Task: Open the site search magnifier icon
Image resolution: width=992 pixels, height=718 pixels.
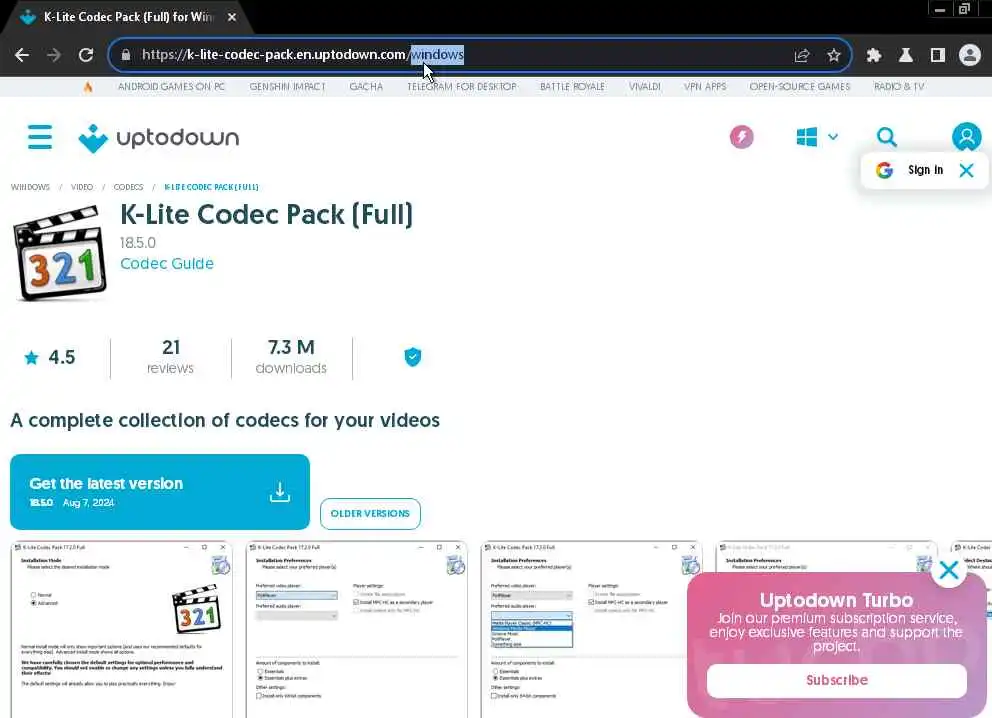Action: click(x=886, y=137)
